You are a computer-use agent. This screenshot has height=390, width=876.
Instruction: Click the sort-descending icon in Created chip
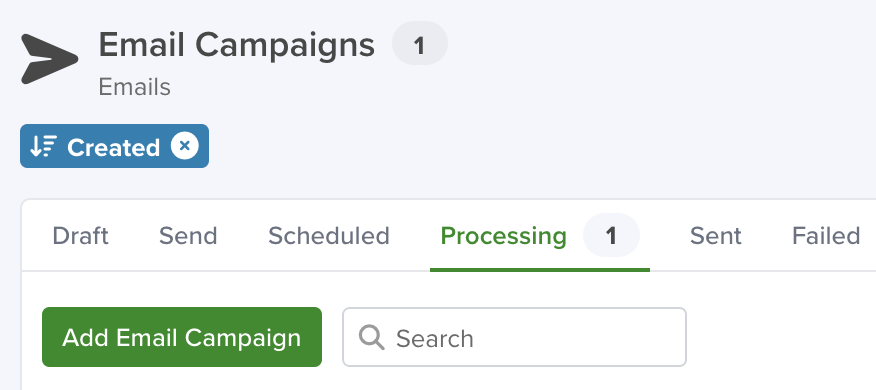coord(44,146)
